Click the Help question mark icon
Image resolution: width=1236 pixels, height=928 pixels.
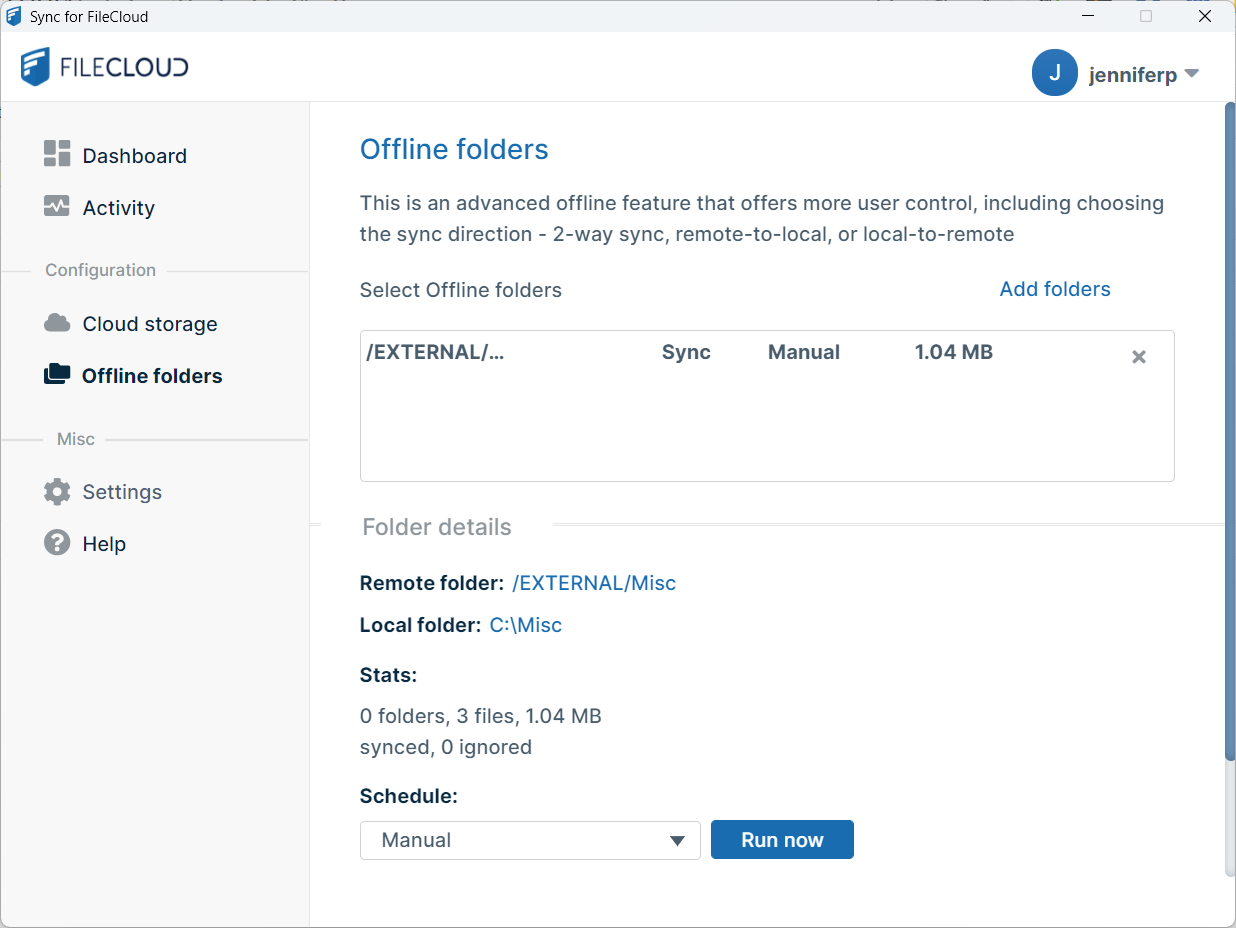[57, 543]
